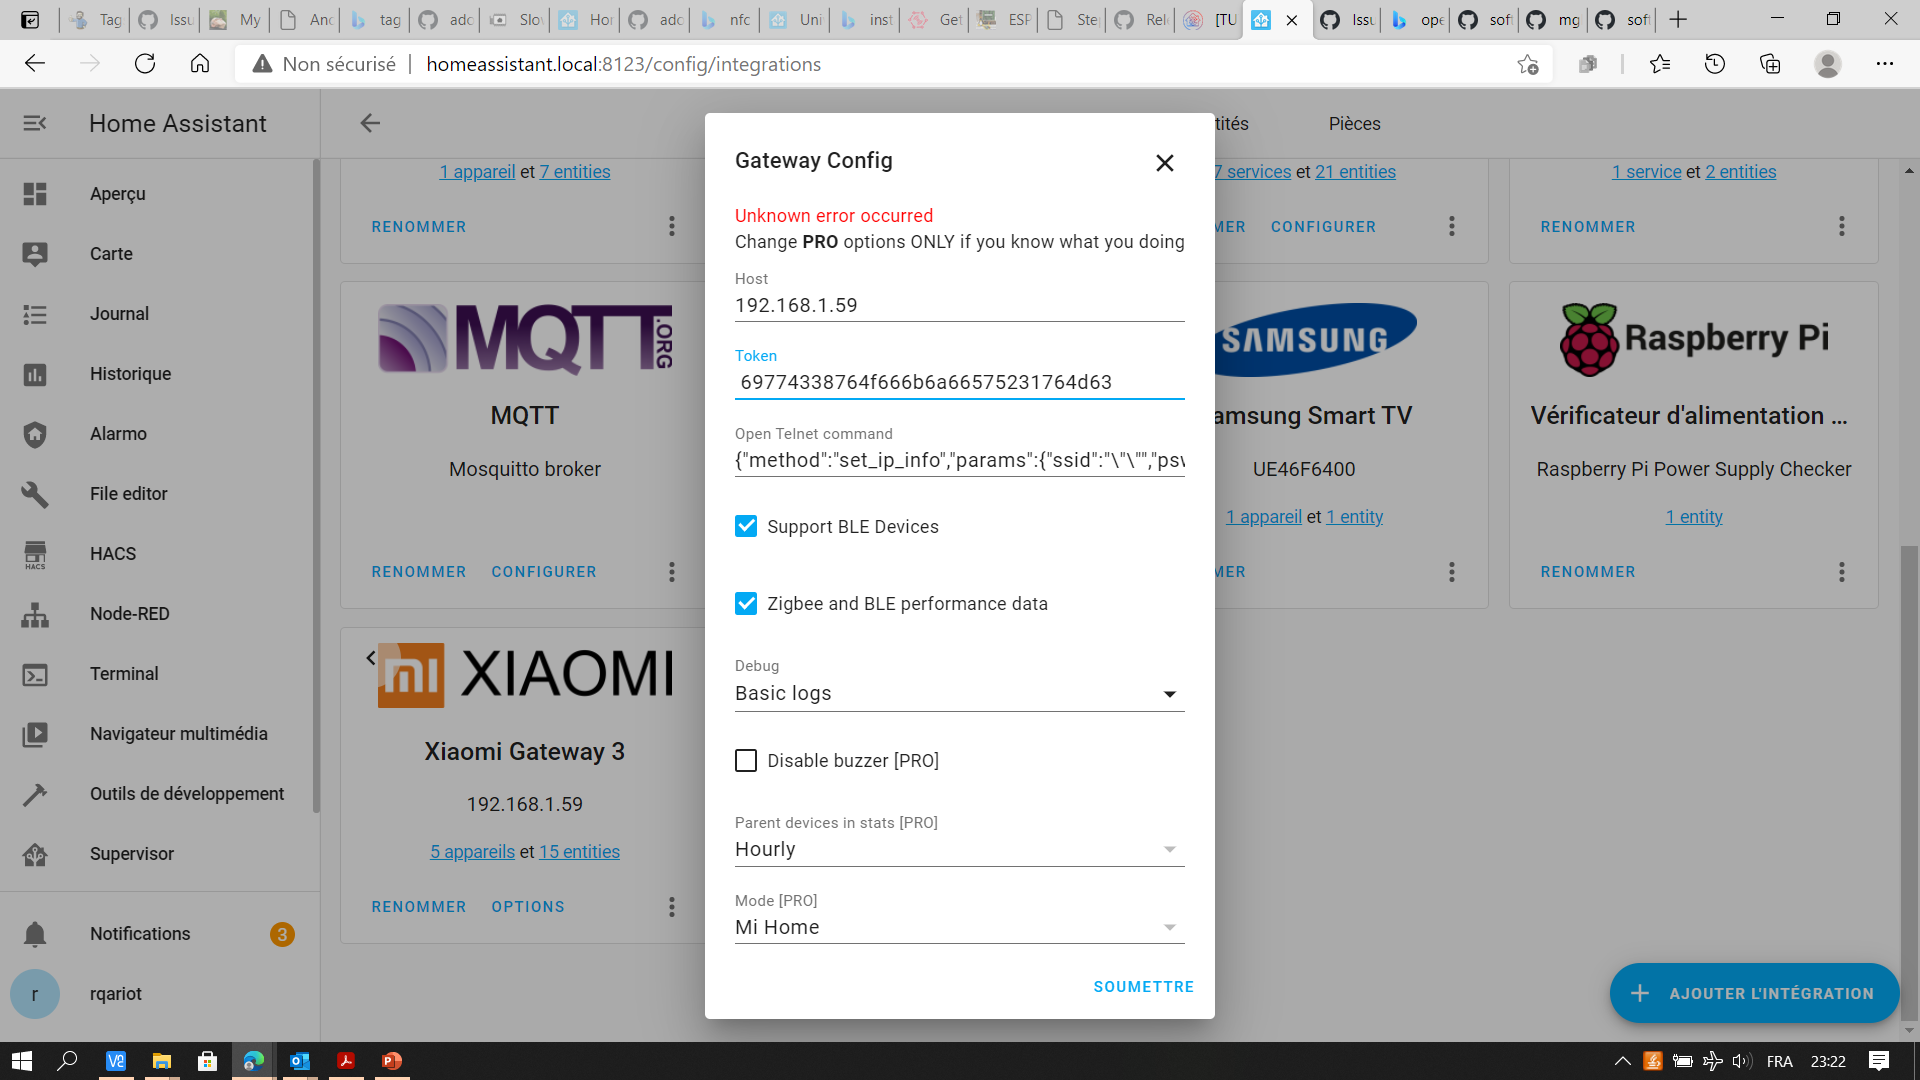Screen dimensions: 1920x1080
Task: Open Node-RED from the sidebar
Action: (128, 613)
